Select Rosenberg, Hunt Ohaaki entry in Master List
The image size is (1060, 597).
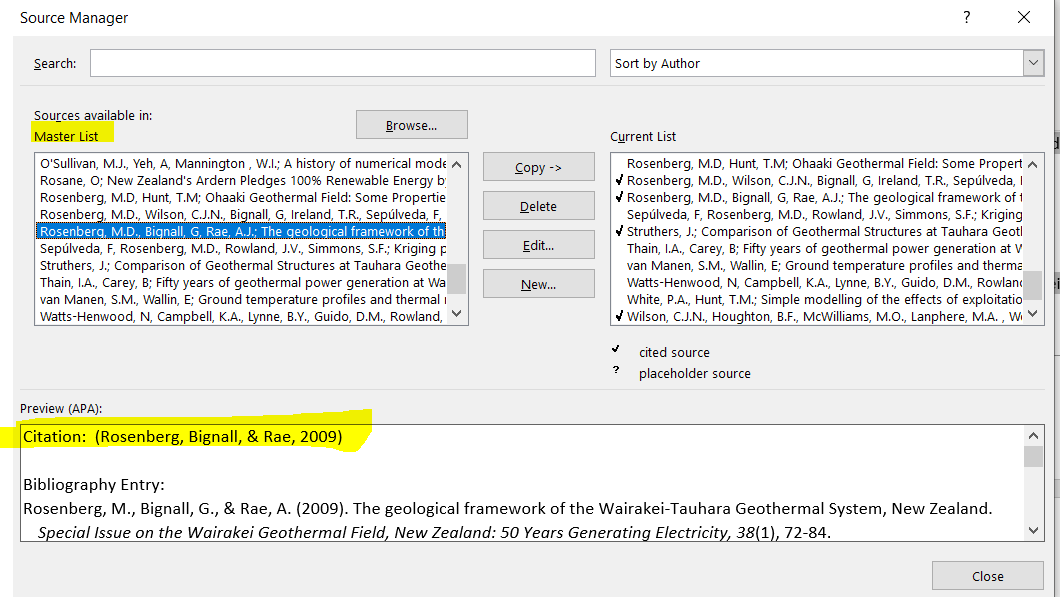[x=242, y=197]
